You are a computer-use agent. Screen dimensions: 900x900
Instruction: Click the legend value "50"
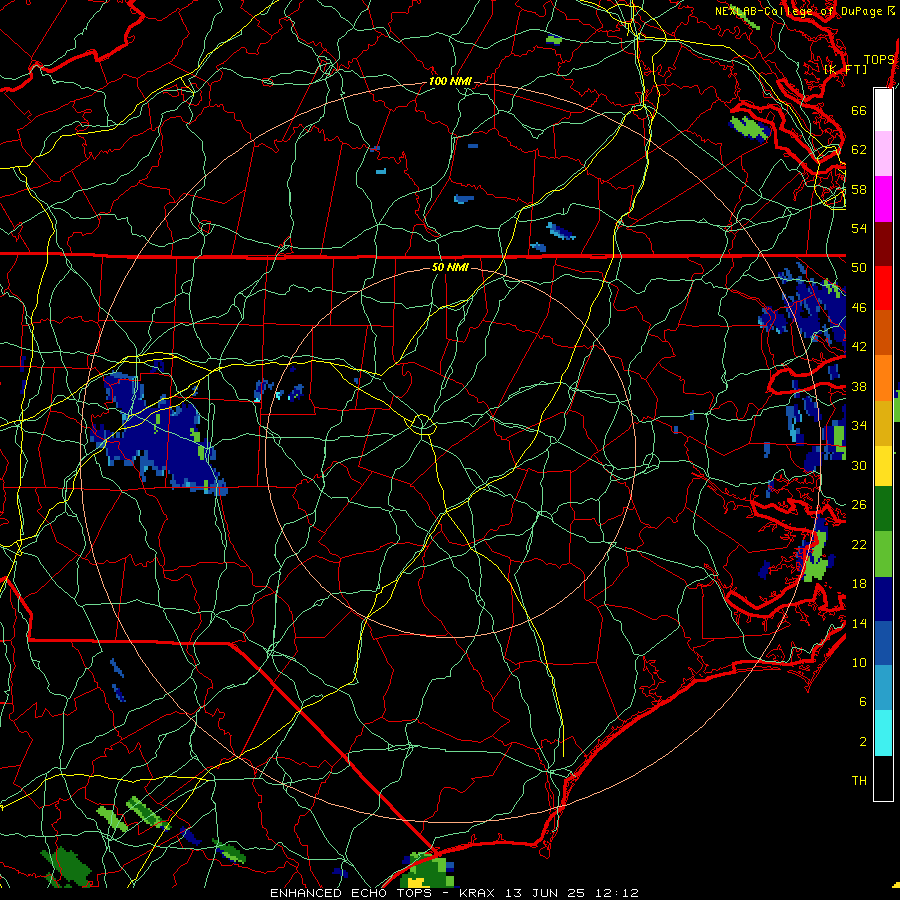(x=859, y=268)
